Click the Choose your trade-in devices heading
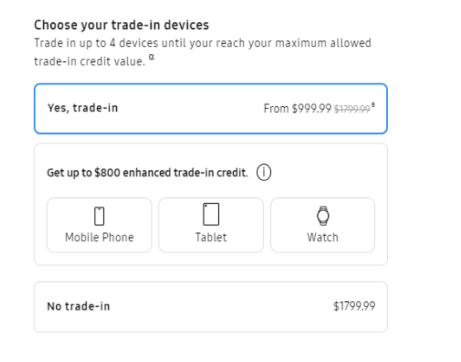Image resolution: width=461 pixels, height=362 pixels. point(121,25)
